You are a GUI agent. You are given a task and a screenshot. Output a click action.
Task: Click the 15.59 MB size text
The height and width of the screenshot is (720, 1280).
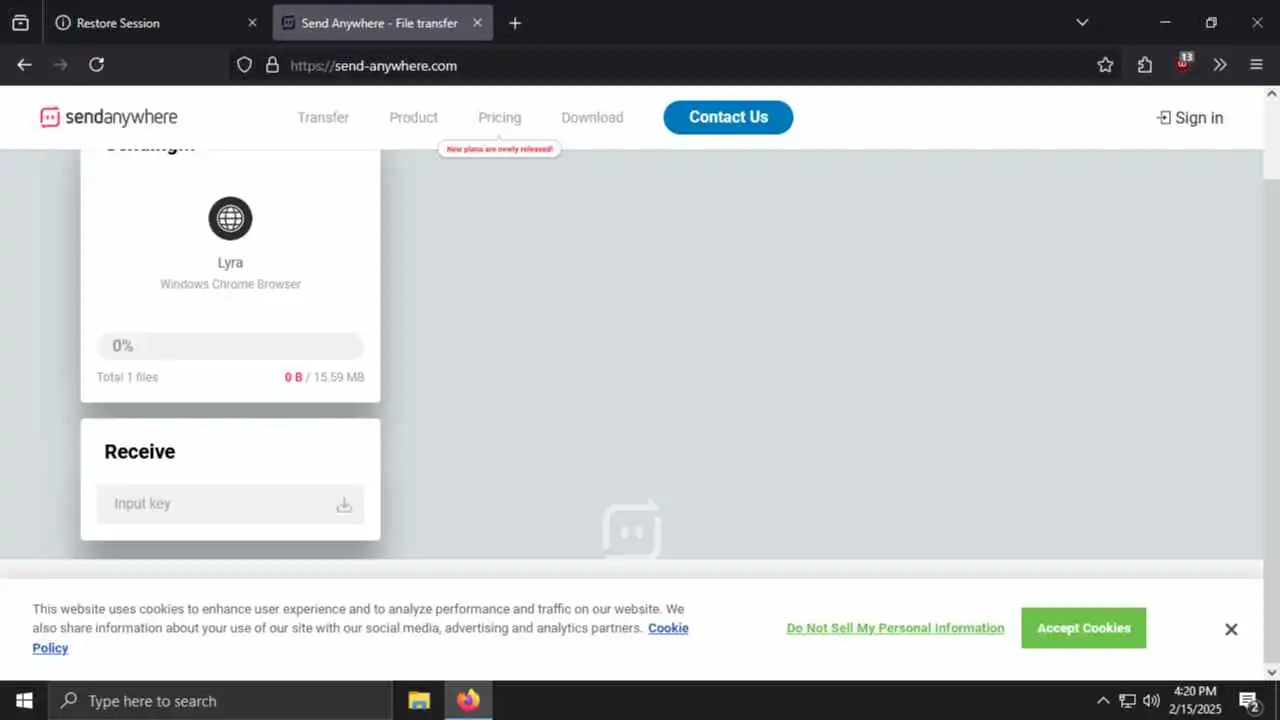tap(339, 377)
